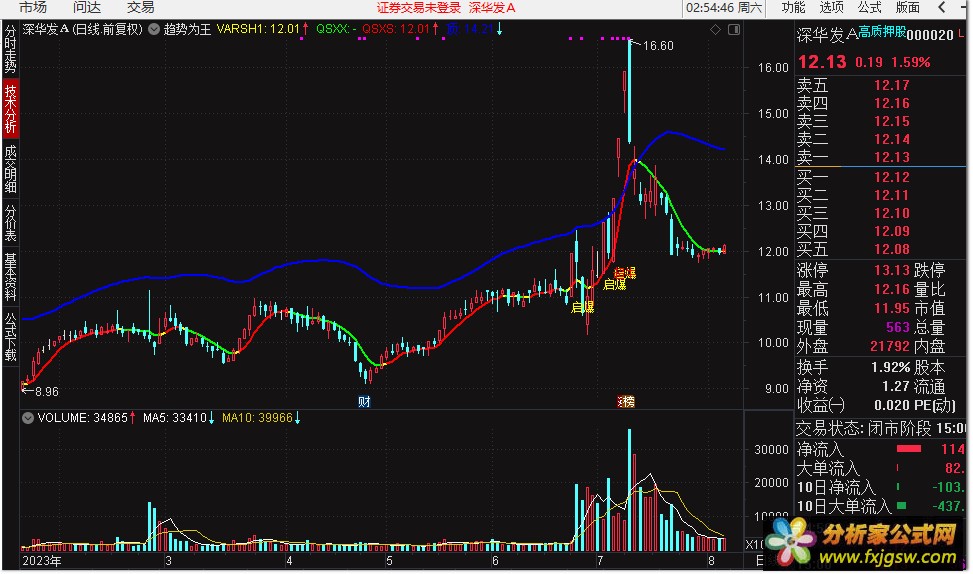The width and height of the screenshot is (973, 574).
Task: Select 卖四 price 12.16
Action: click(892, 104)
